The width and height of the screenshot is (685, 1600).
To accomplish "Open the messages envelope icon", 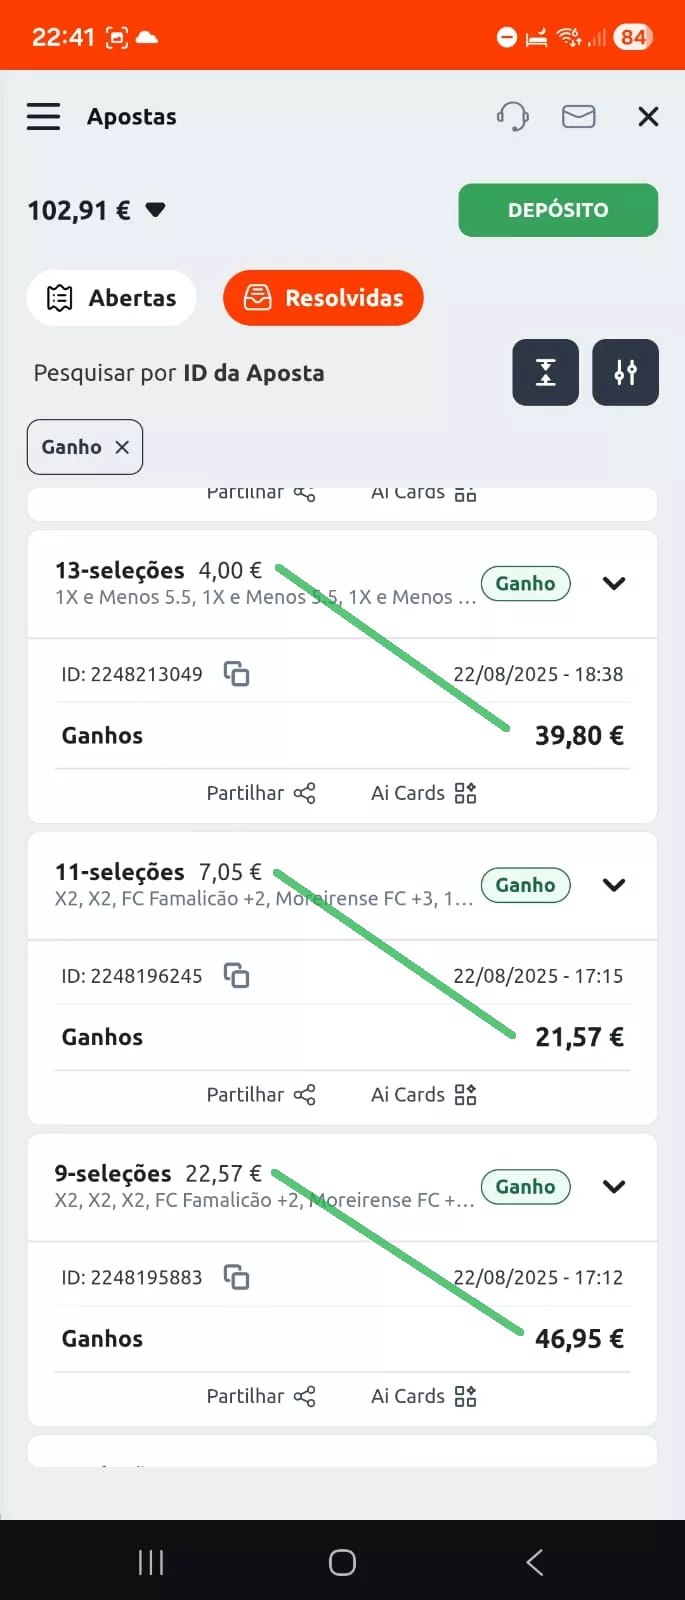I will [578, 117].
